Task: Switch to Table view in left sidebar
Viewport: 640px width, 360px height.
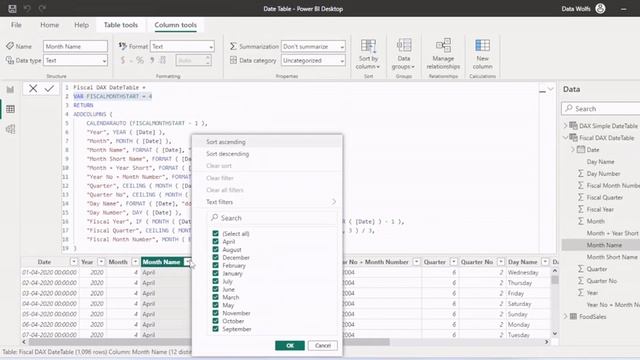Action: [10, 109]
